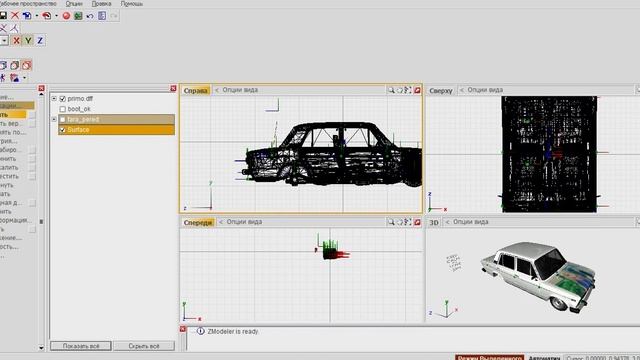Select the highlighted Surface row
Viewport: 640px width, 360px height.
point(116,130)
